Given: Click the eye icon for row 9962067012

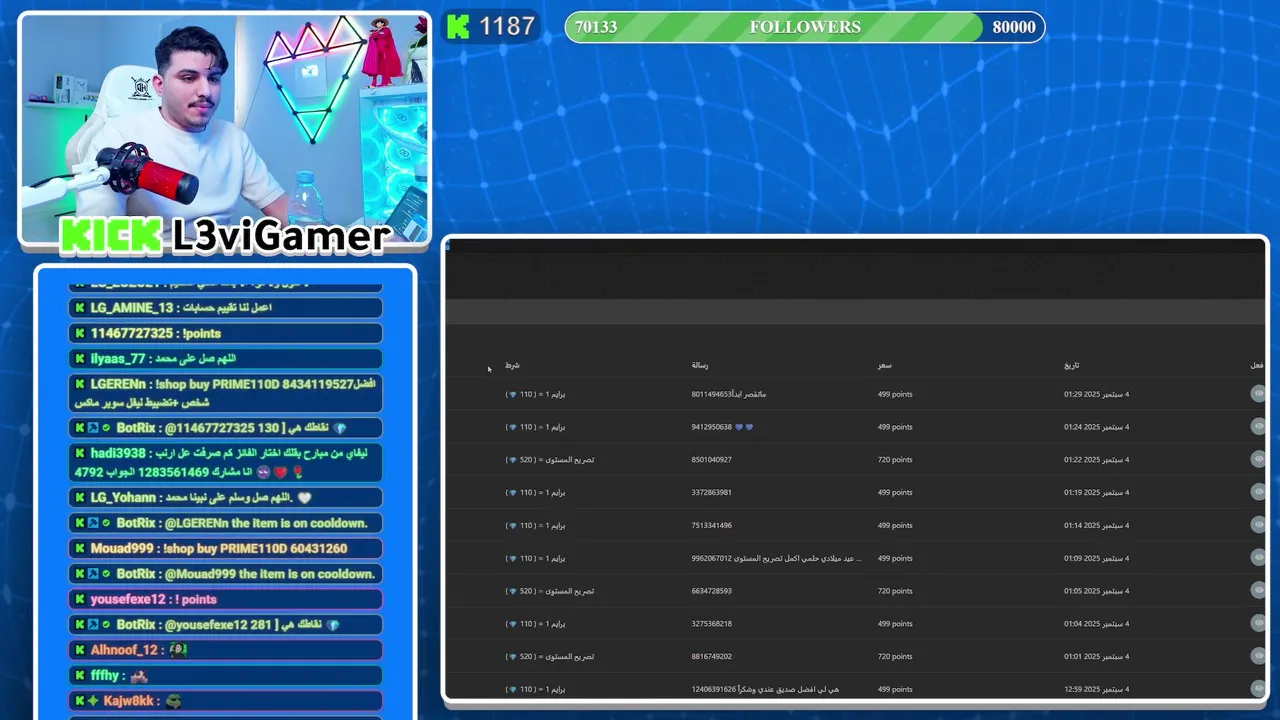Looking at the screenshot, I should pyautogui.click(x=1258, y=558).
